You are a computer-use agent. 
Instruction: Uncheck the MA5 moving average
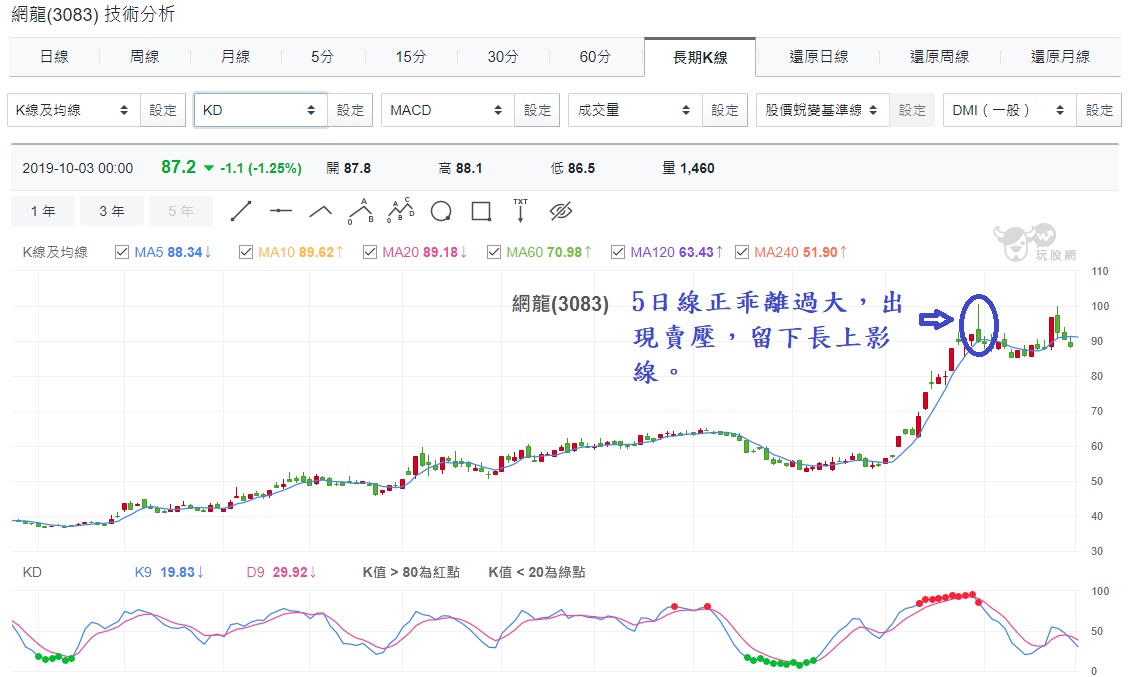point(122,252)
